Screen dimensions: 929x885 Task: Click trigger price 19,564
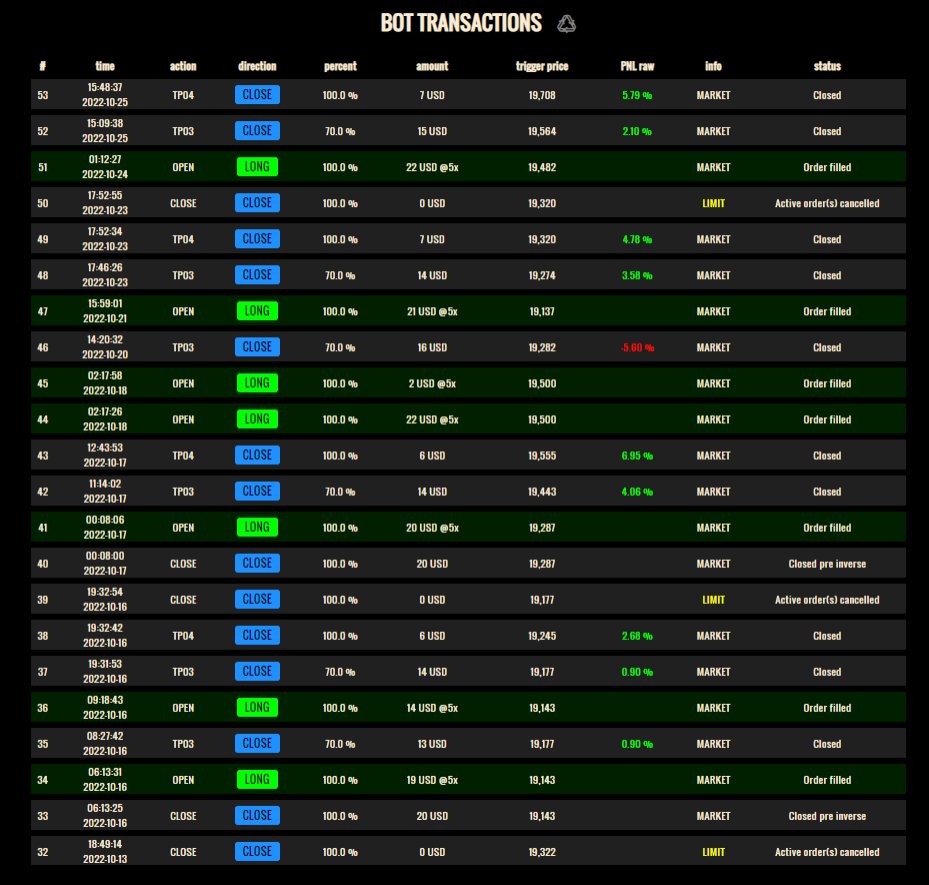(x=542, y=132)
